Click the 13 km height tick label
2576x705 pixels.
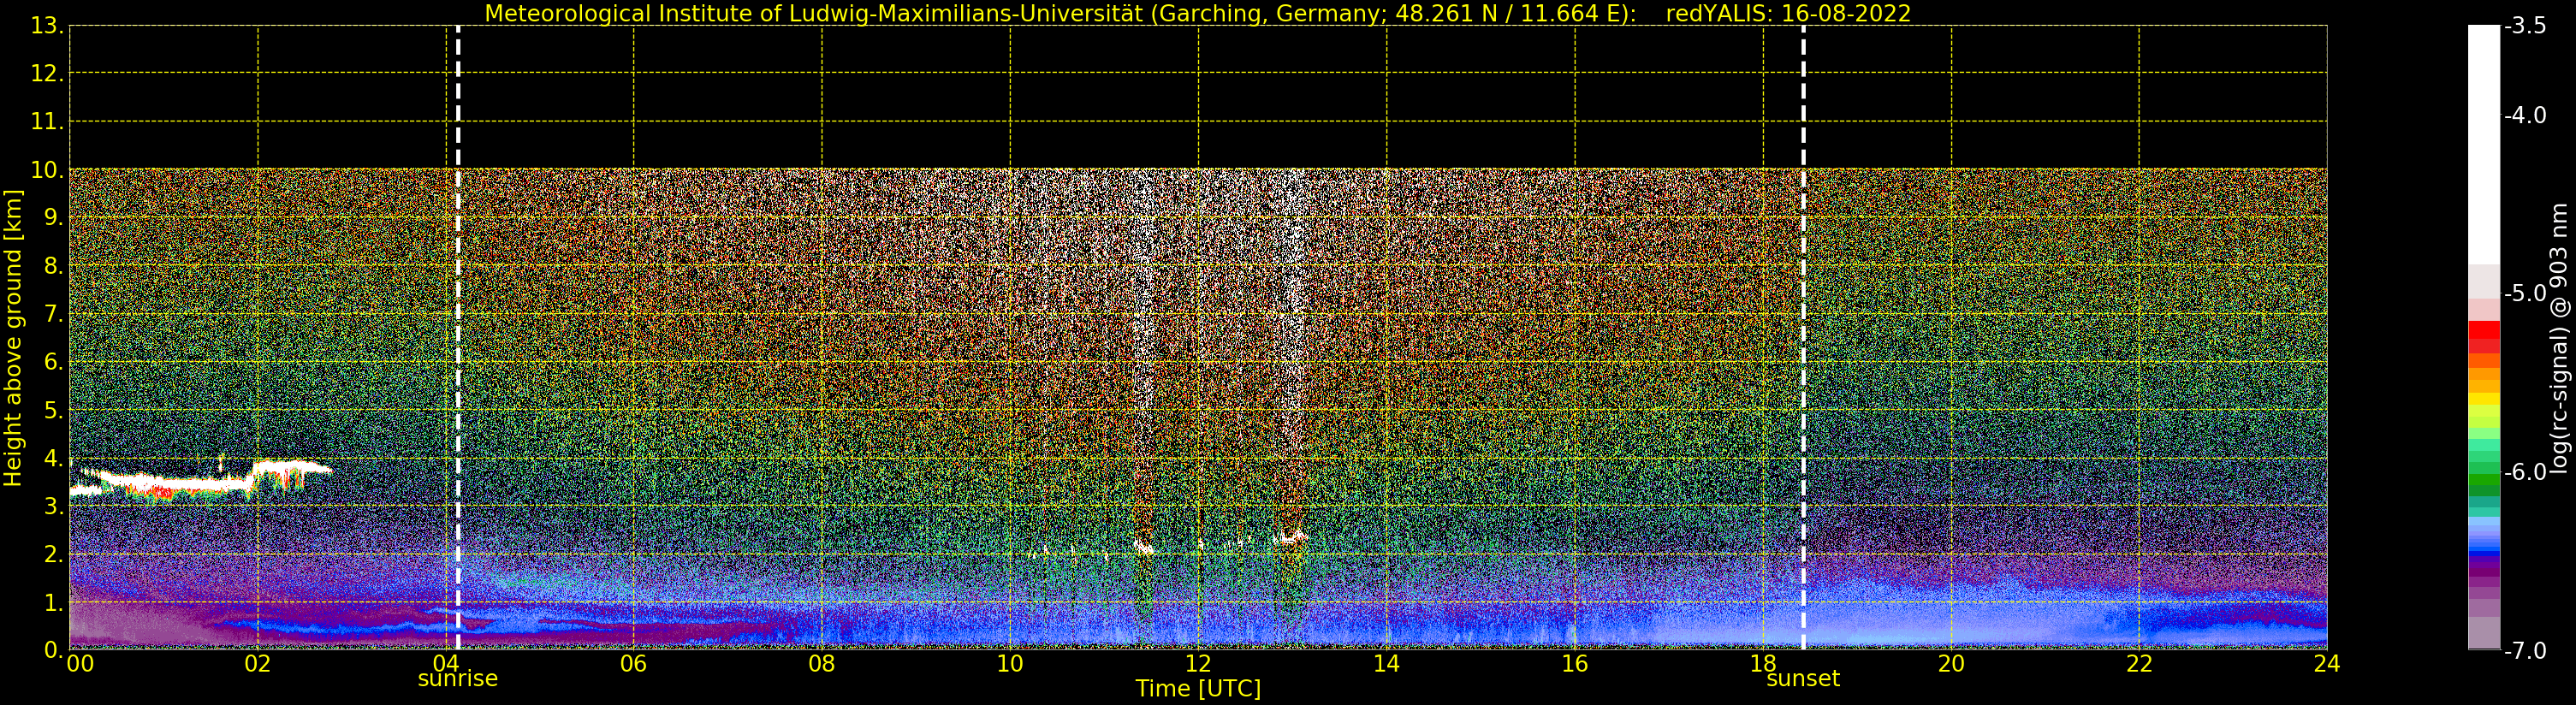tap(46, 26)
